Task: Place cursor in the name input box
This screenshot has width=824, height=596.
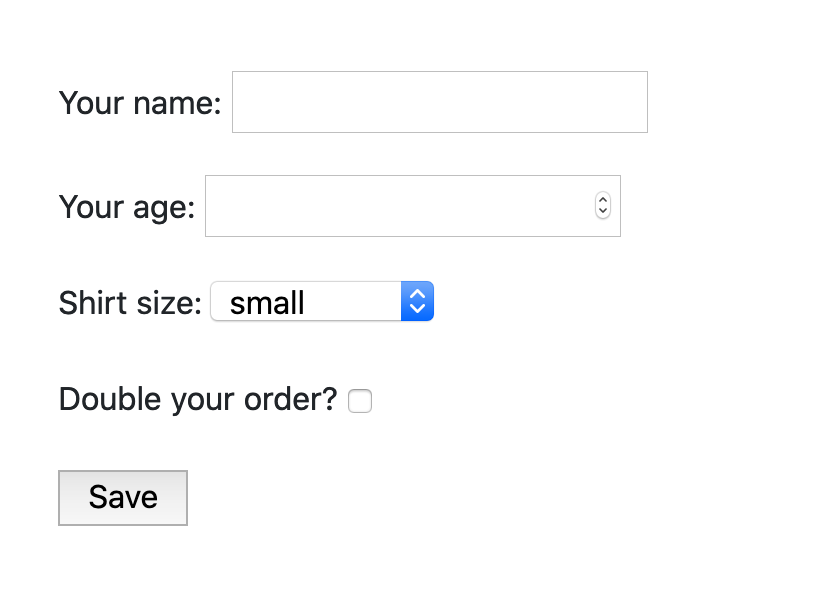Action: click(x=439, y=102)
